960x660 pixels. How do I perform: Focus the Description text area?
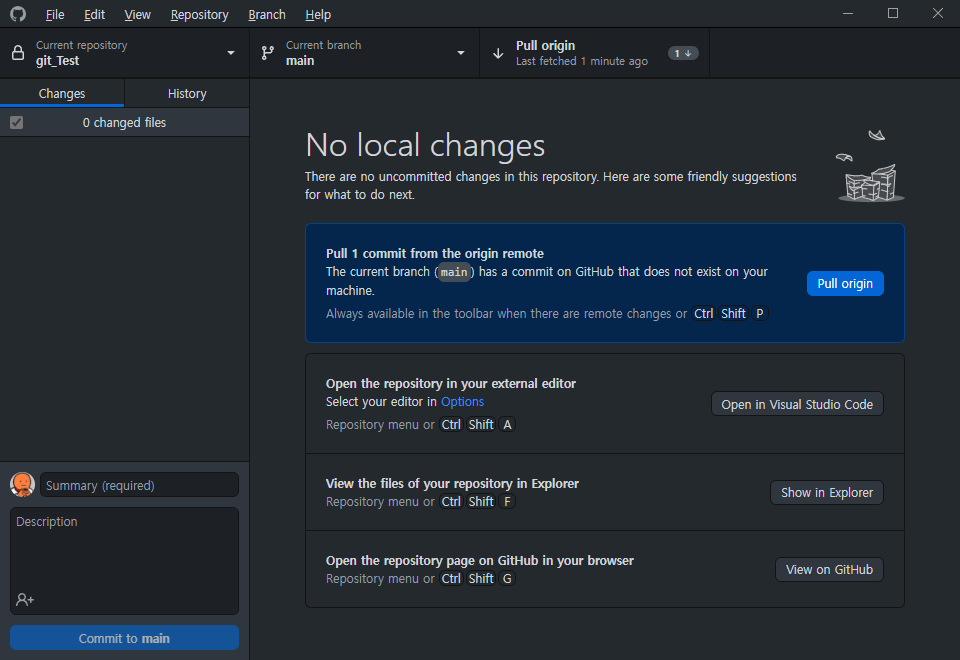(x=124, y=560)
